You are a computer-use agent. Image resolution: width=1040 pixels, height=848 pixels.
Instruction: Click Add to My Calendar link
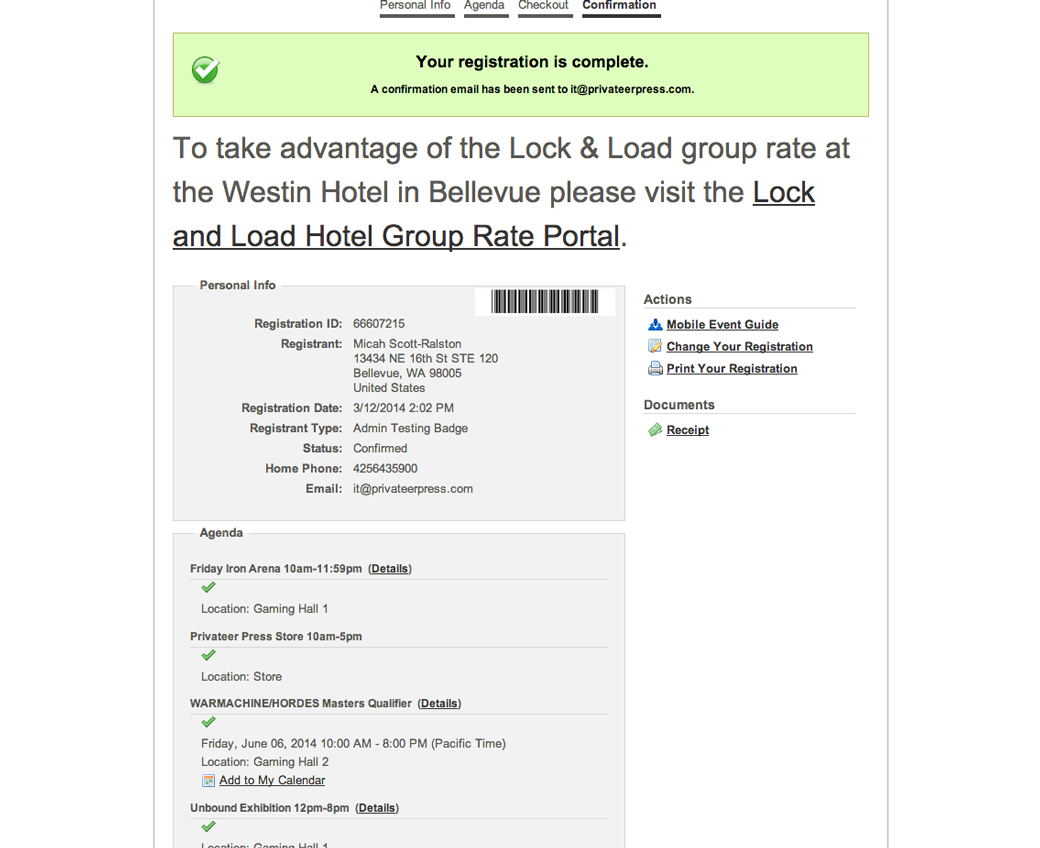tap(272, 781)
